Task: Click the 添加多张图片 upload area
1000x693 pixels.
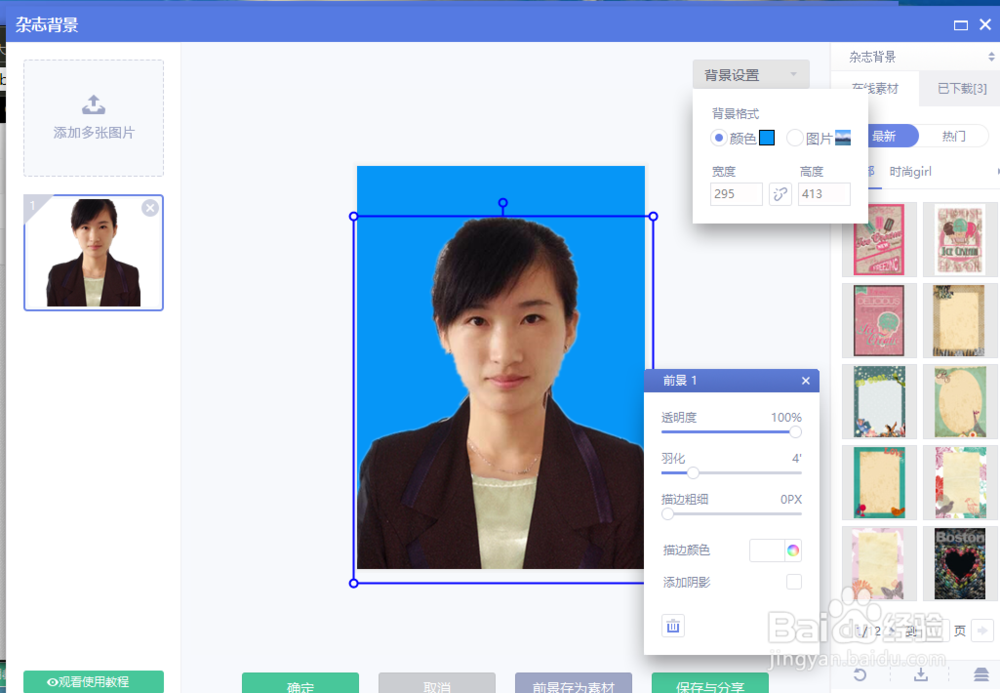Action: click(94, 118)
